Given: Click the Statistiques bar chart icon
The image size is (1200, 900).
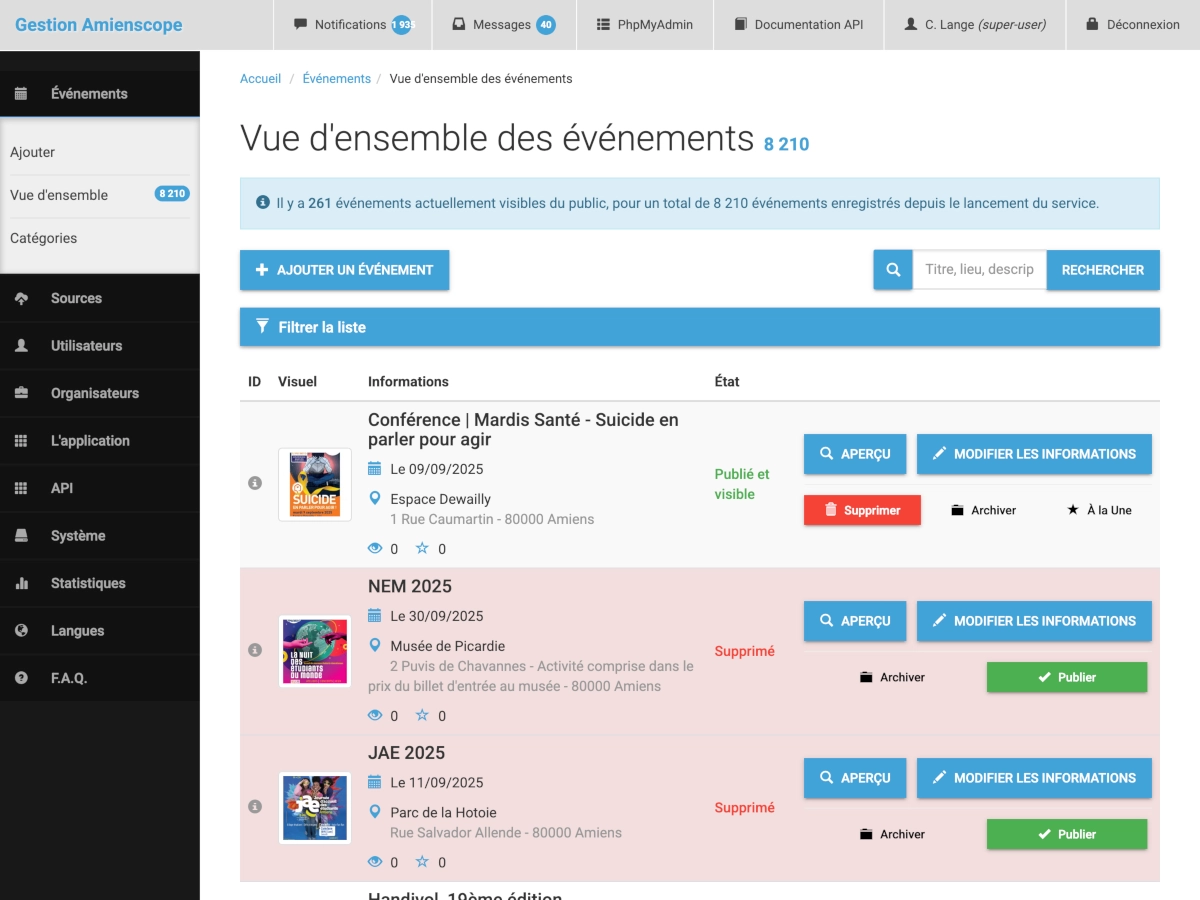Looking at the screenshot, I should coord(21,583).
